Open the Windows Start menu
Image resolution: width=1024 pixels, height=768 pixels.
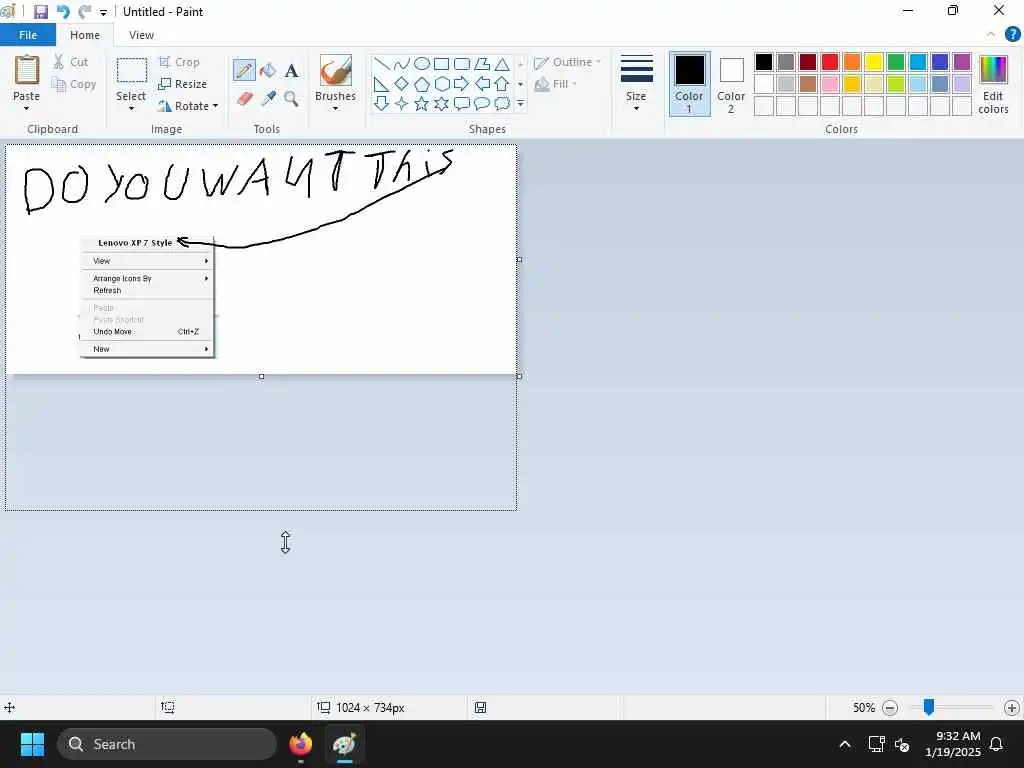(x=32, y=744)
